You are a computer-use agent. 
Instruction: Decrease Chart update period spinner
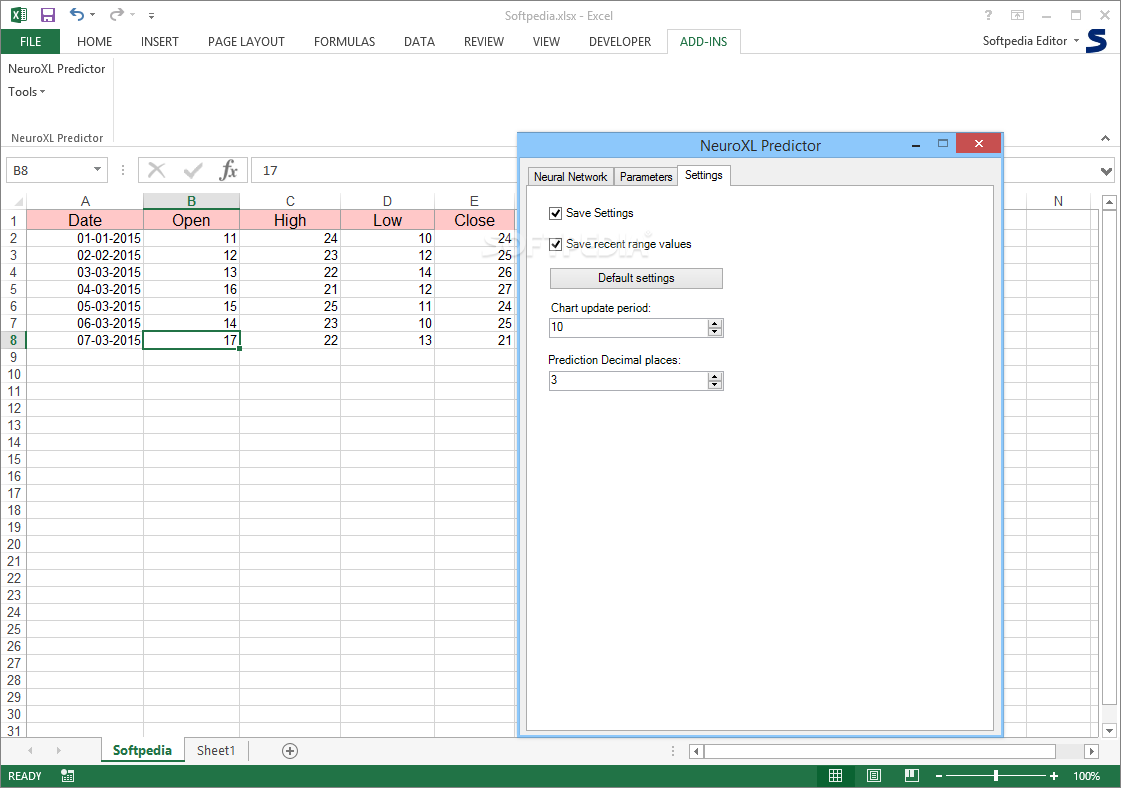[715, 332]
